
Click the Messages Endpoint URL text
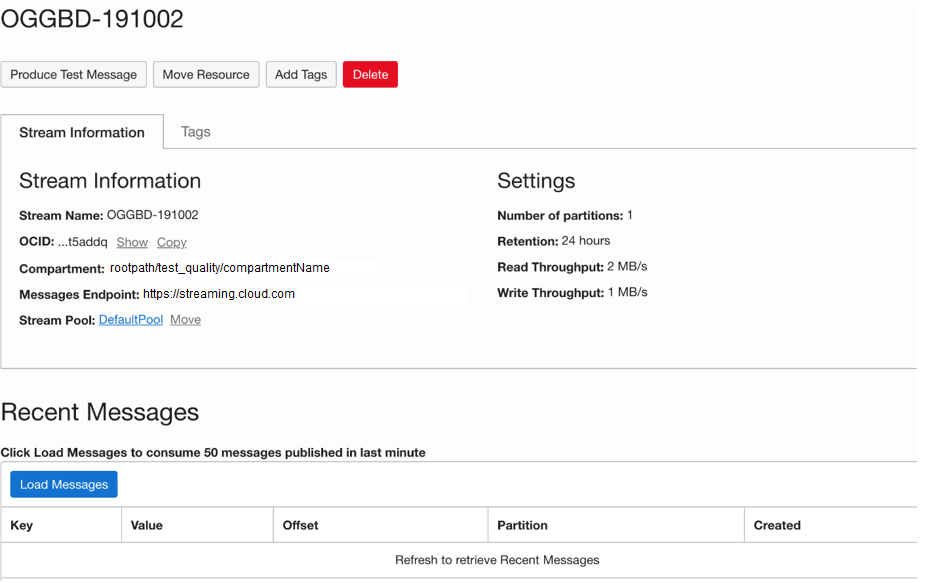click(219, 294)
